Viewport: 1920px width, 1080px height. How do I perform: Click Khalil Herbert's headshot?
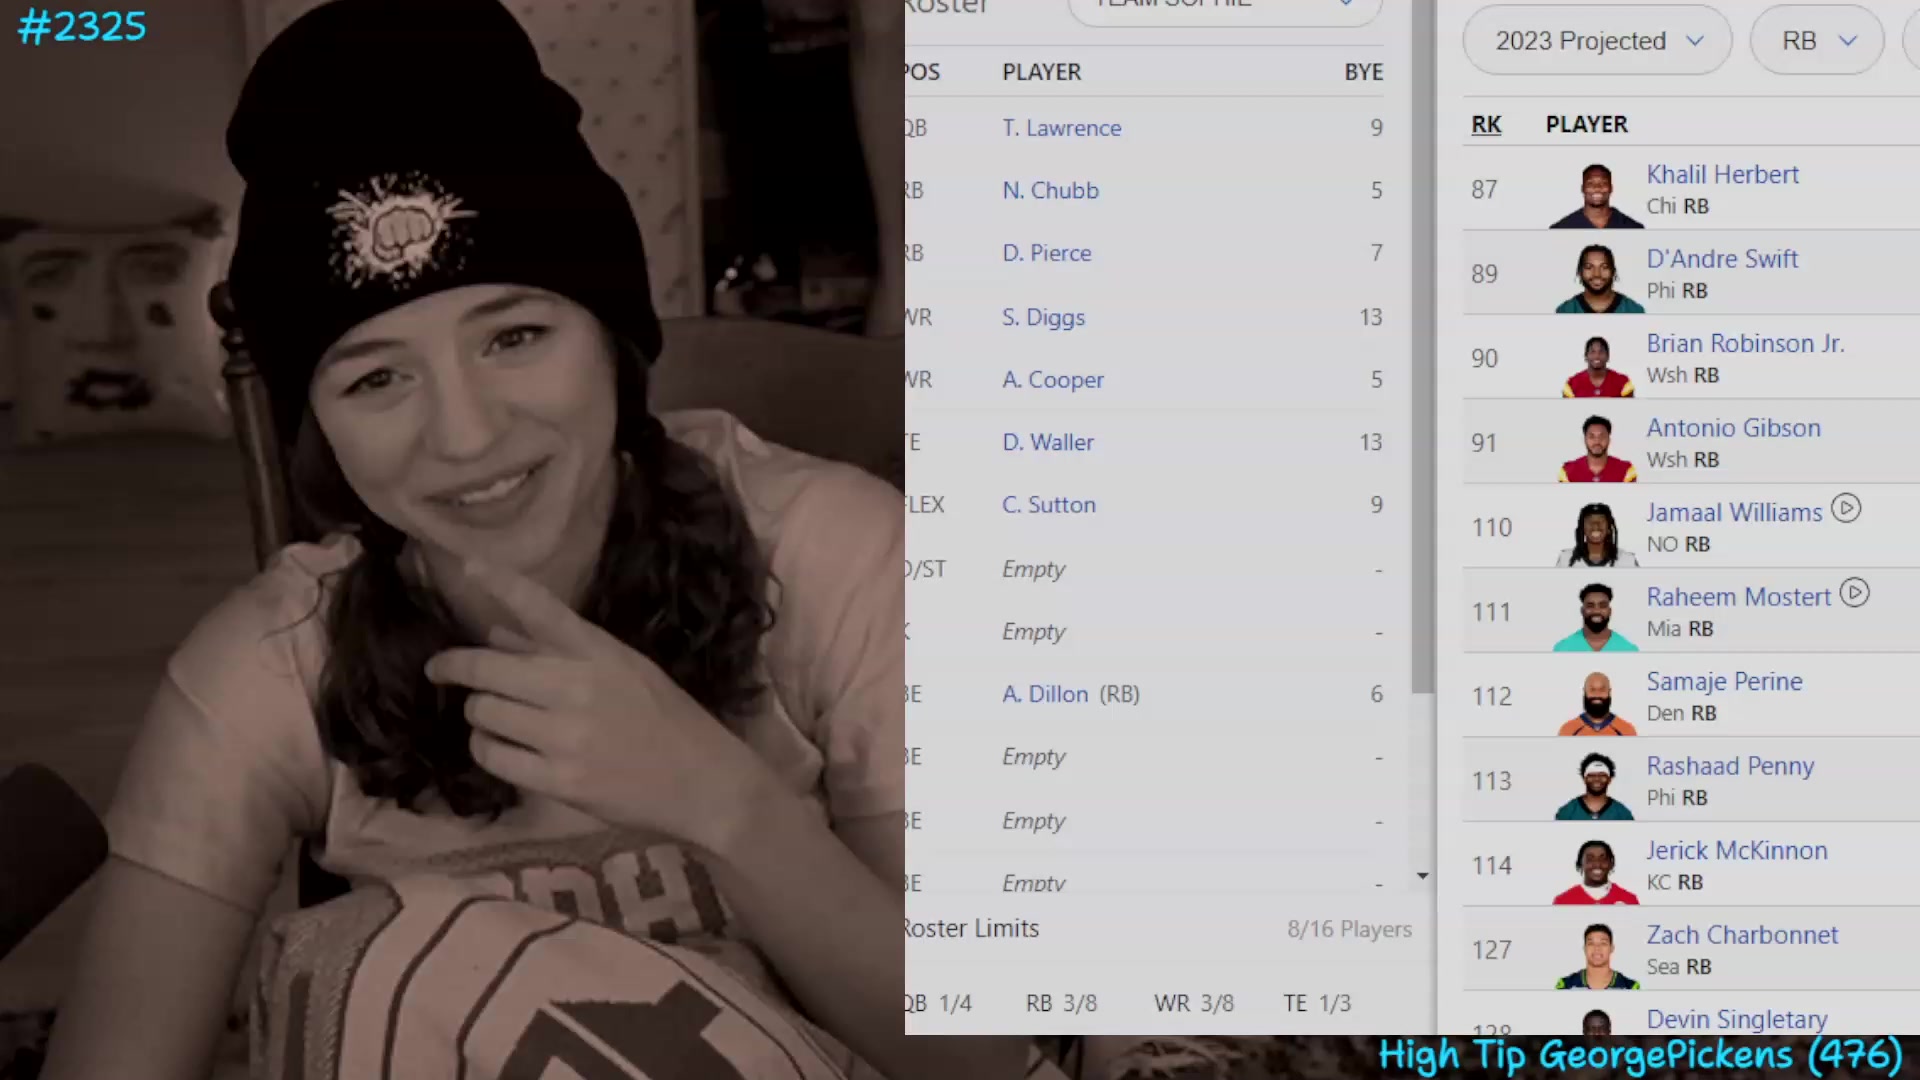(x=1596, y=196)
